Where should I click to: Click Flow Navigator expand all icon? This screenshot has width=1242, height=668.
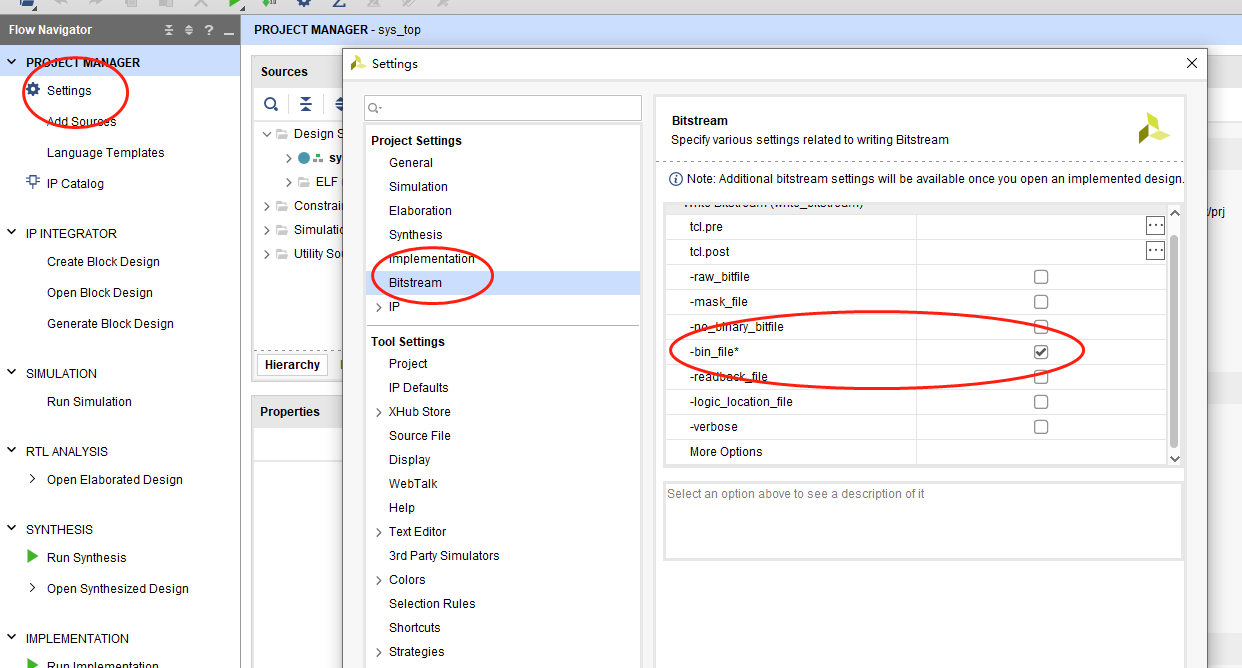pos(189,30)
